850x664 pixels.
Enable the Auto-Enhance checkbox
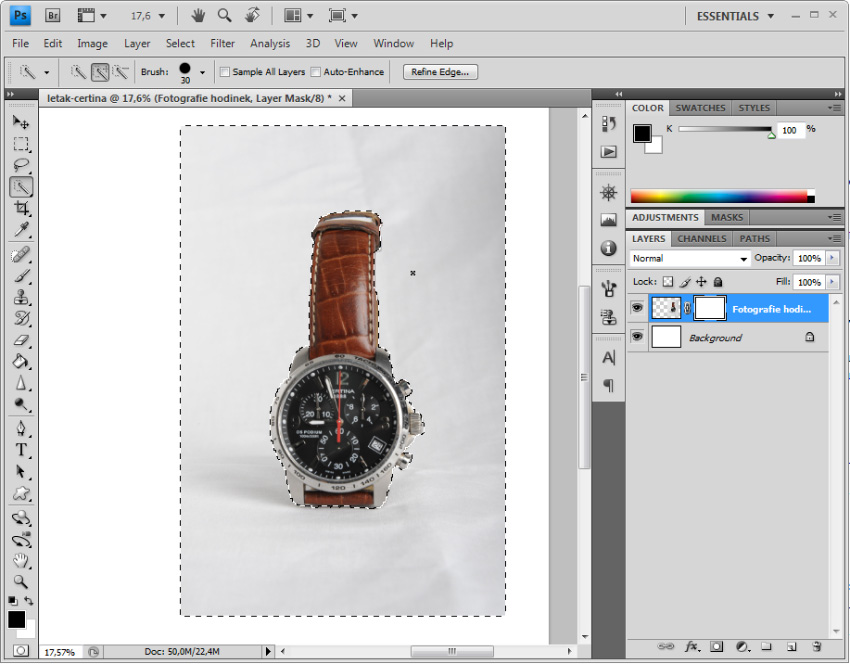coord(316,72)
